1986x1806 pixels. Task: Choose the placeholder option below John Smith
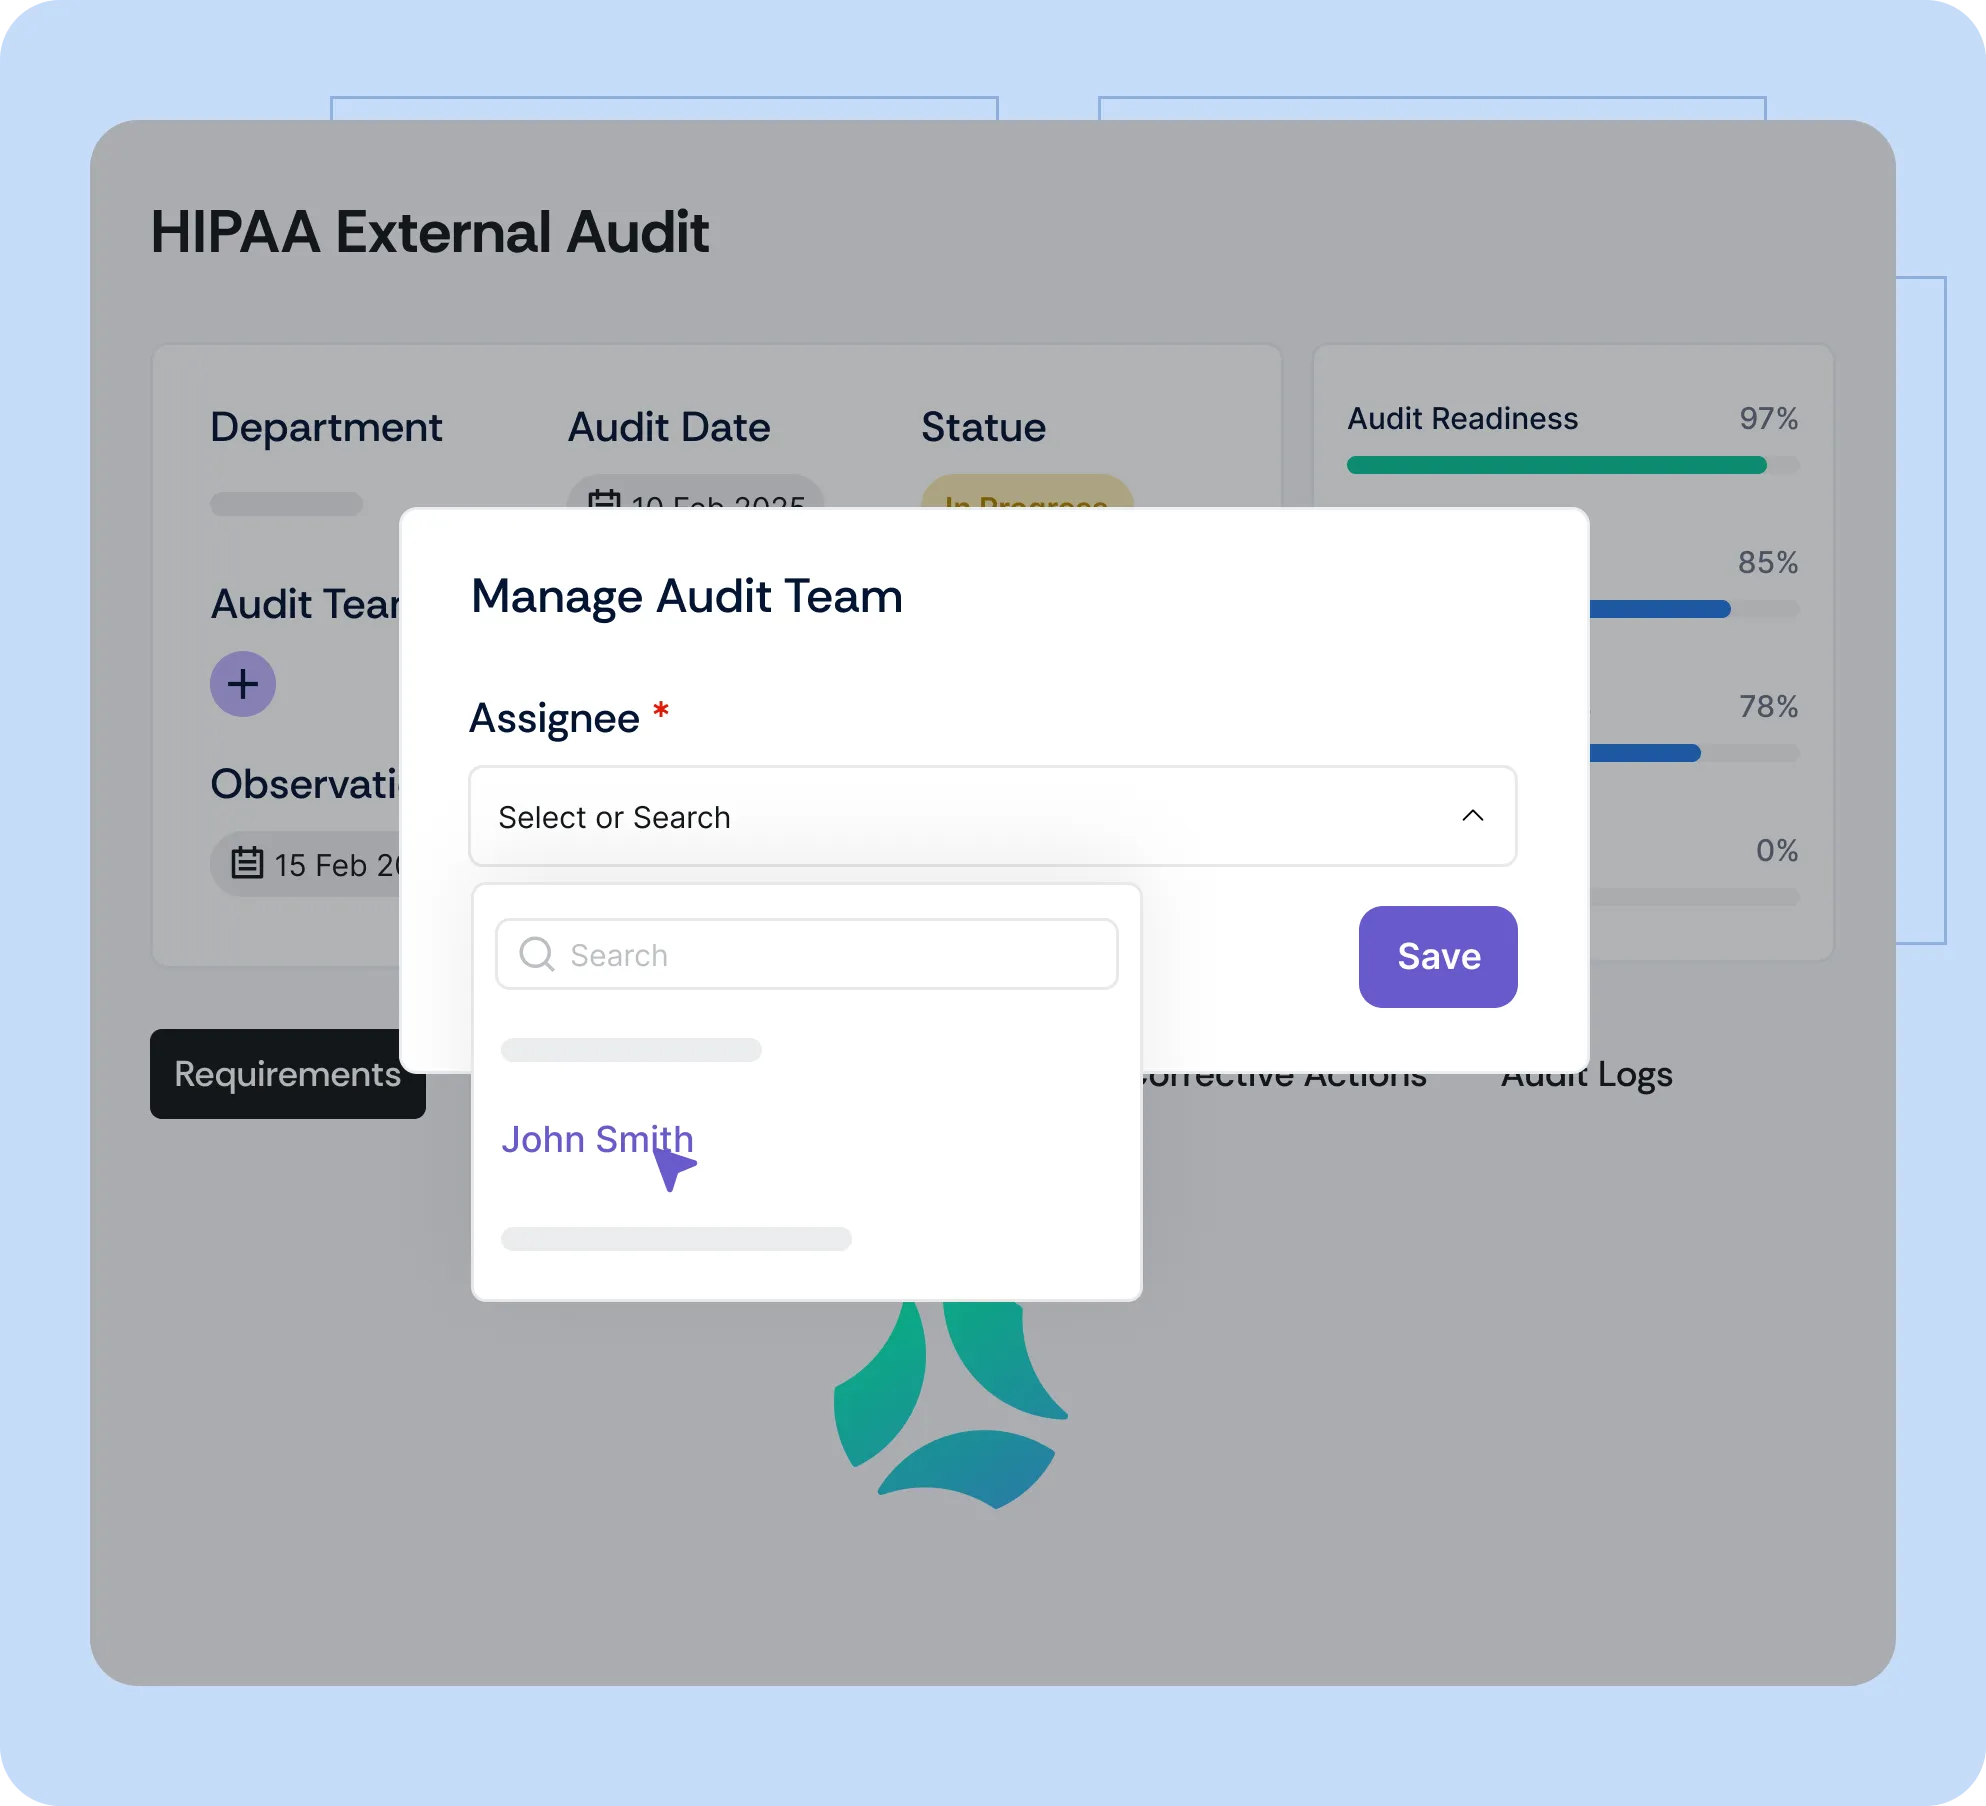[676, 1239]
